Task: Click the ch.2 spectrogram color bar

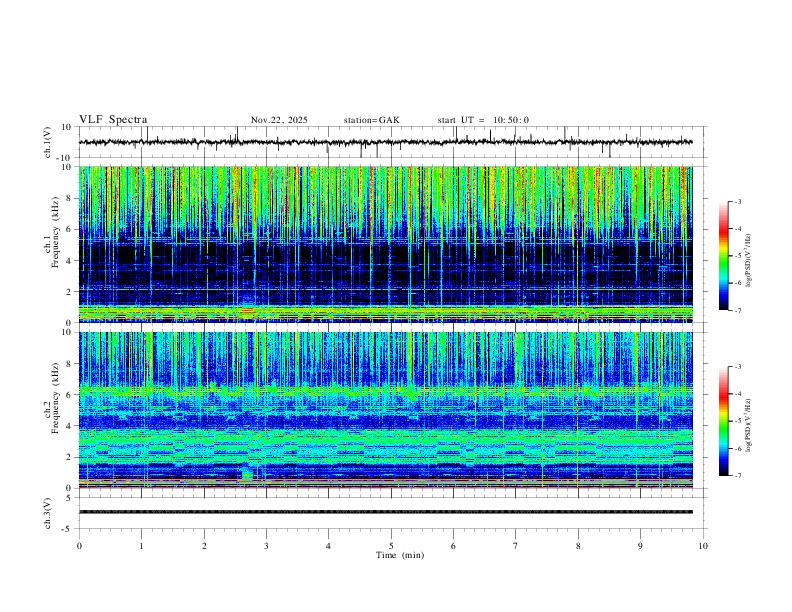Action: pyautogui.click(x=723, y=421)
